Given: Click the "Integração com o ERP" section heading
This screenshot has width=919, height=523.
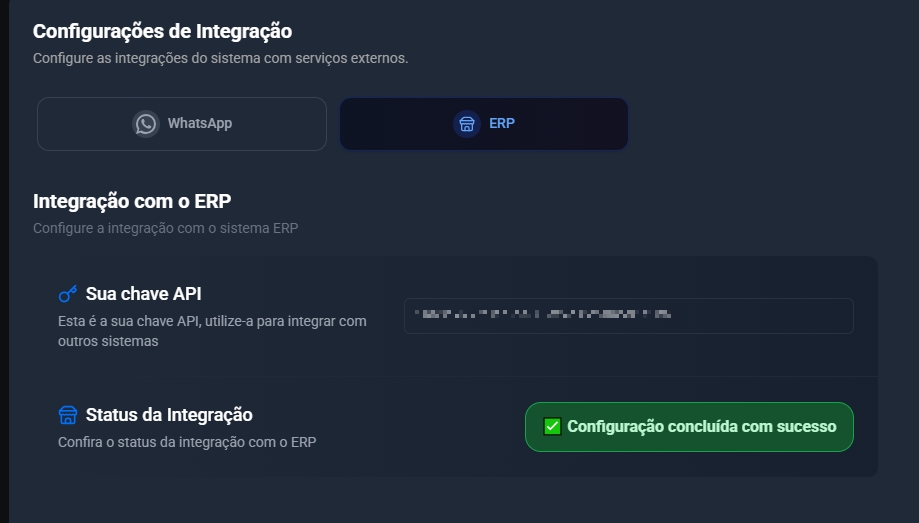Looking at the screenshot, I should 132,202.
